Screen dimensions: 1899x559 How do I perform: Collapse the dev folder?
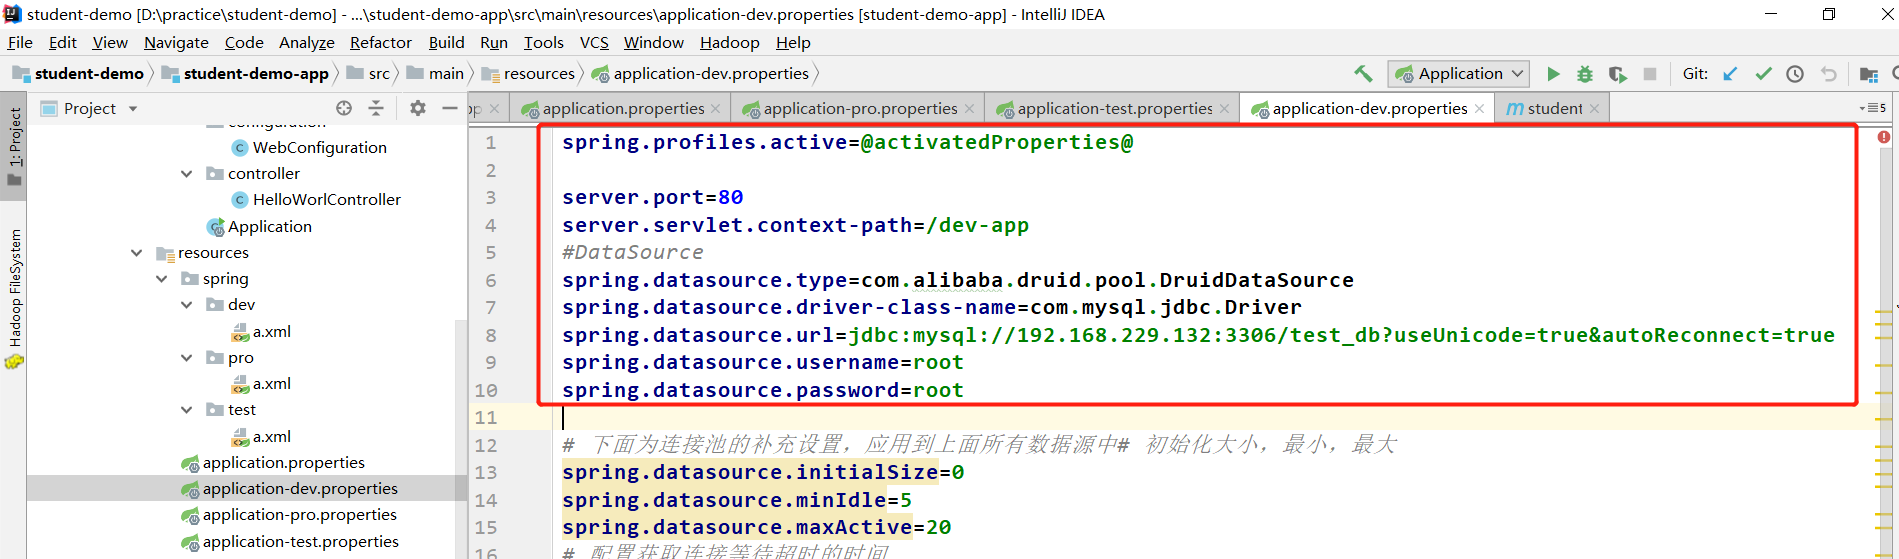coord(186,304)
